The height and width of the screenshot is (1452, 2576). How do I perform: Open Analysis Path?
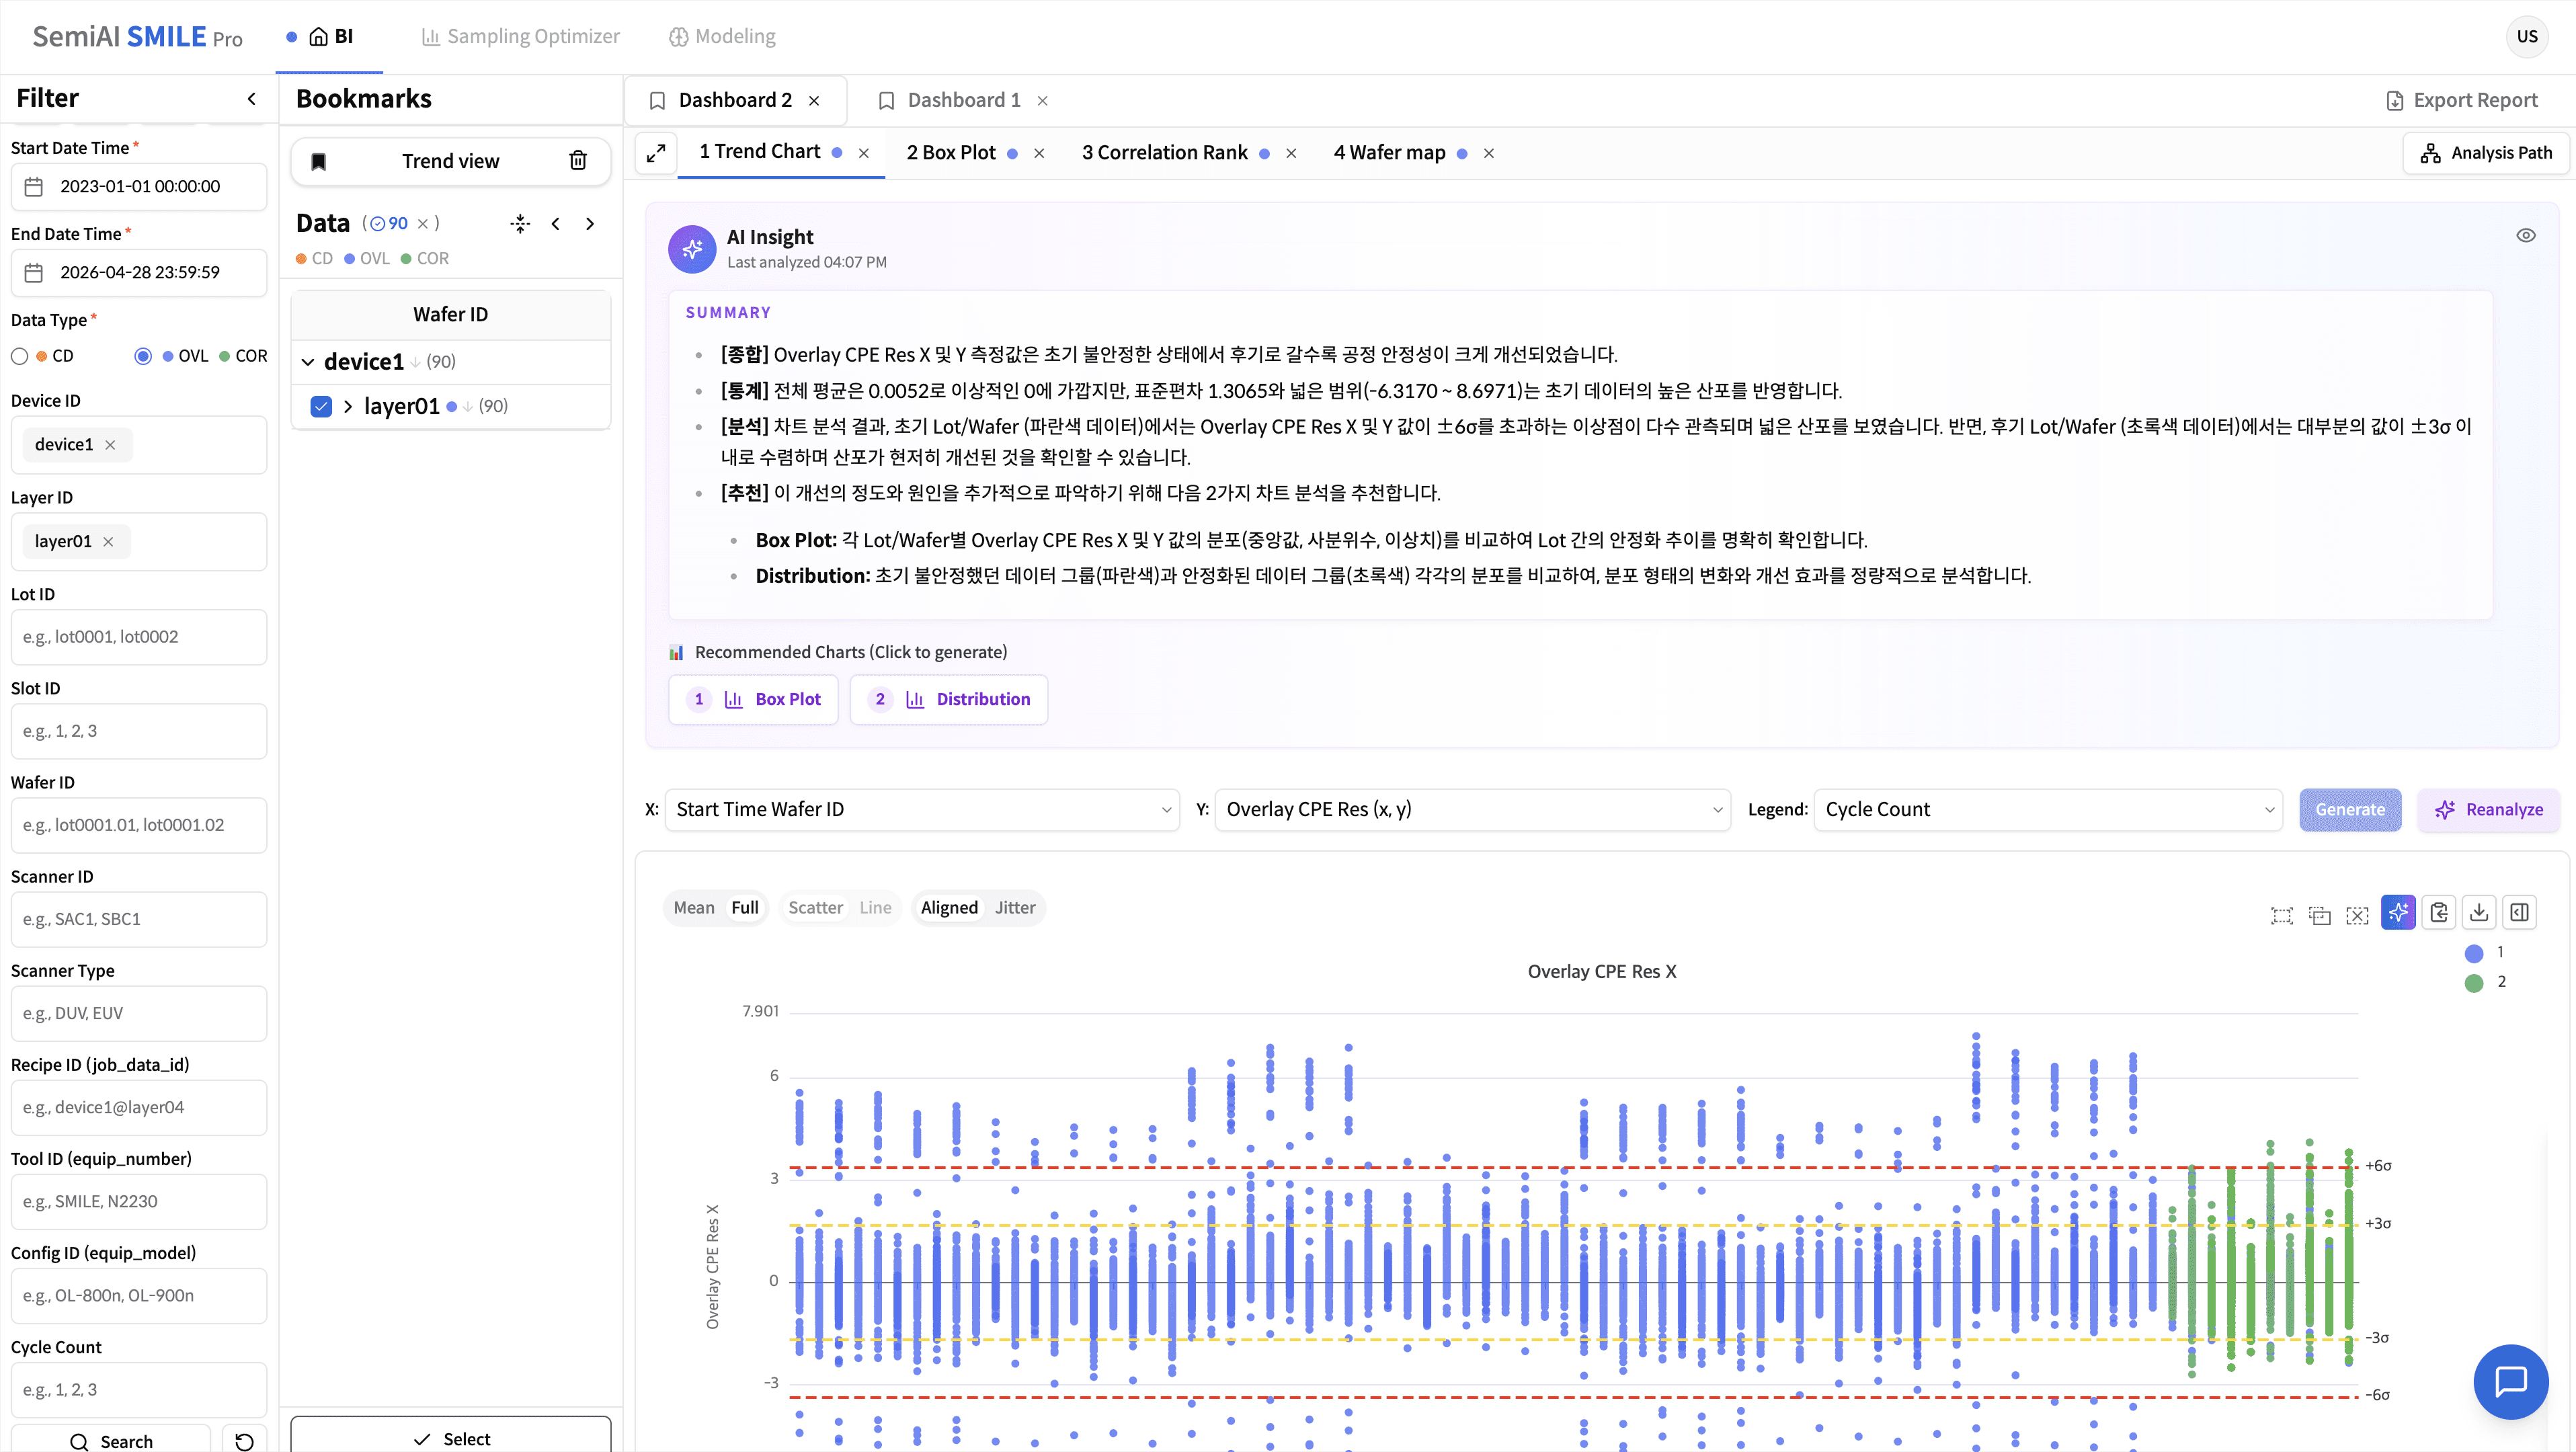point(2486,153)
